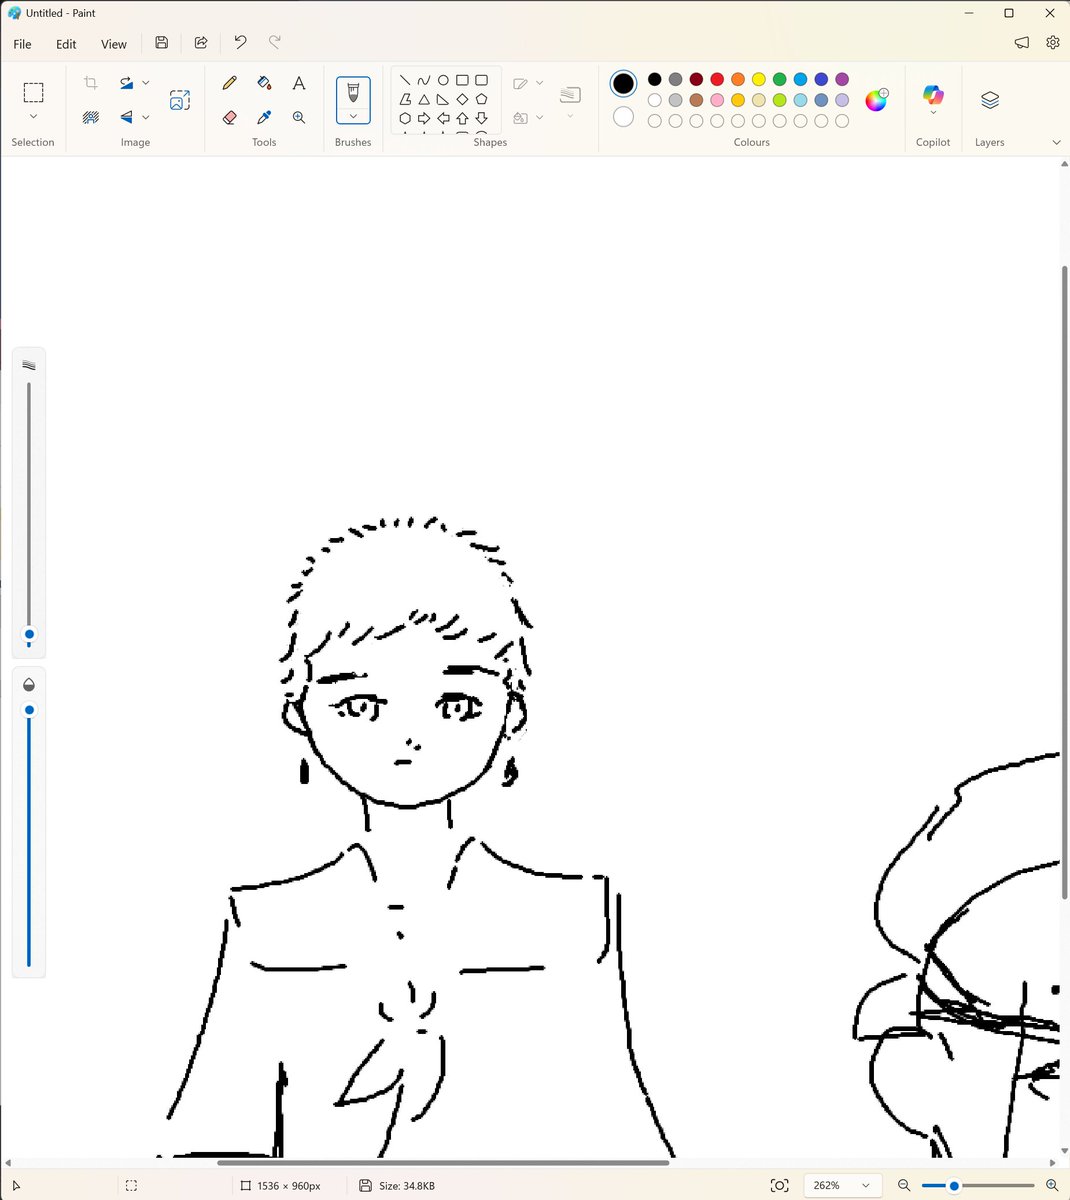Click the greyed Redo icon
This screenshot has height=1200, width=1070.
click(x=275, y=43)
